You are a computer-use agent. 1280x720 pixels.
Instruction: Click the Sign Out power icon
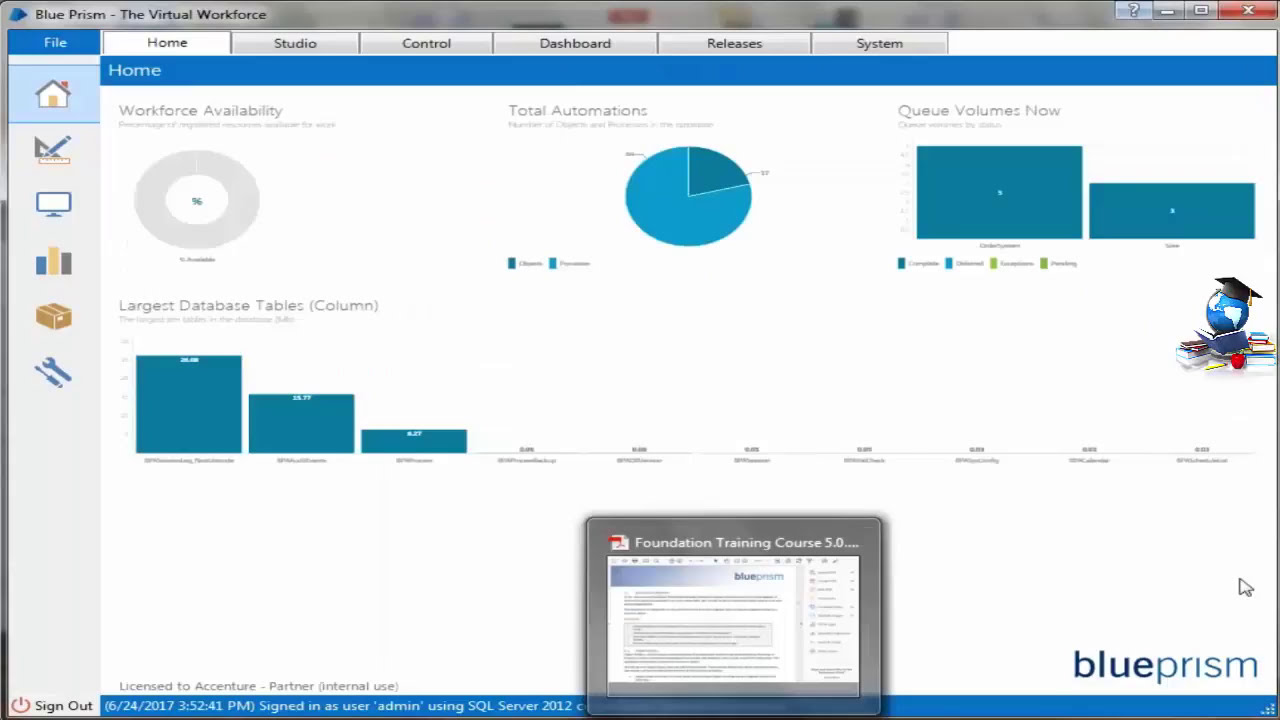[20, 705]
